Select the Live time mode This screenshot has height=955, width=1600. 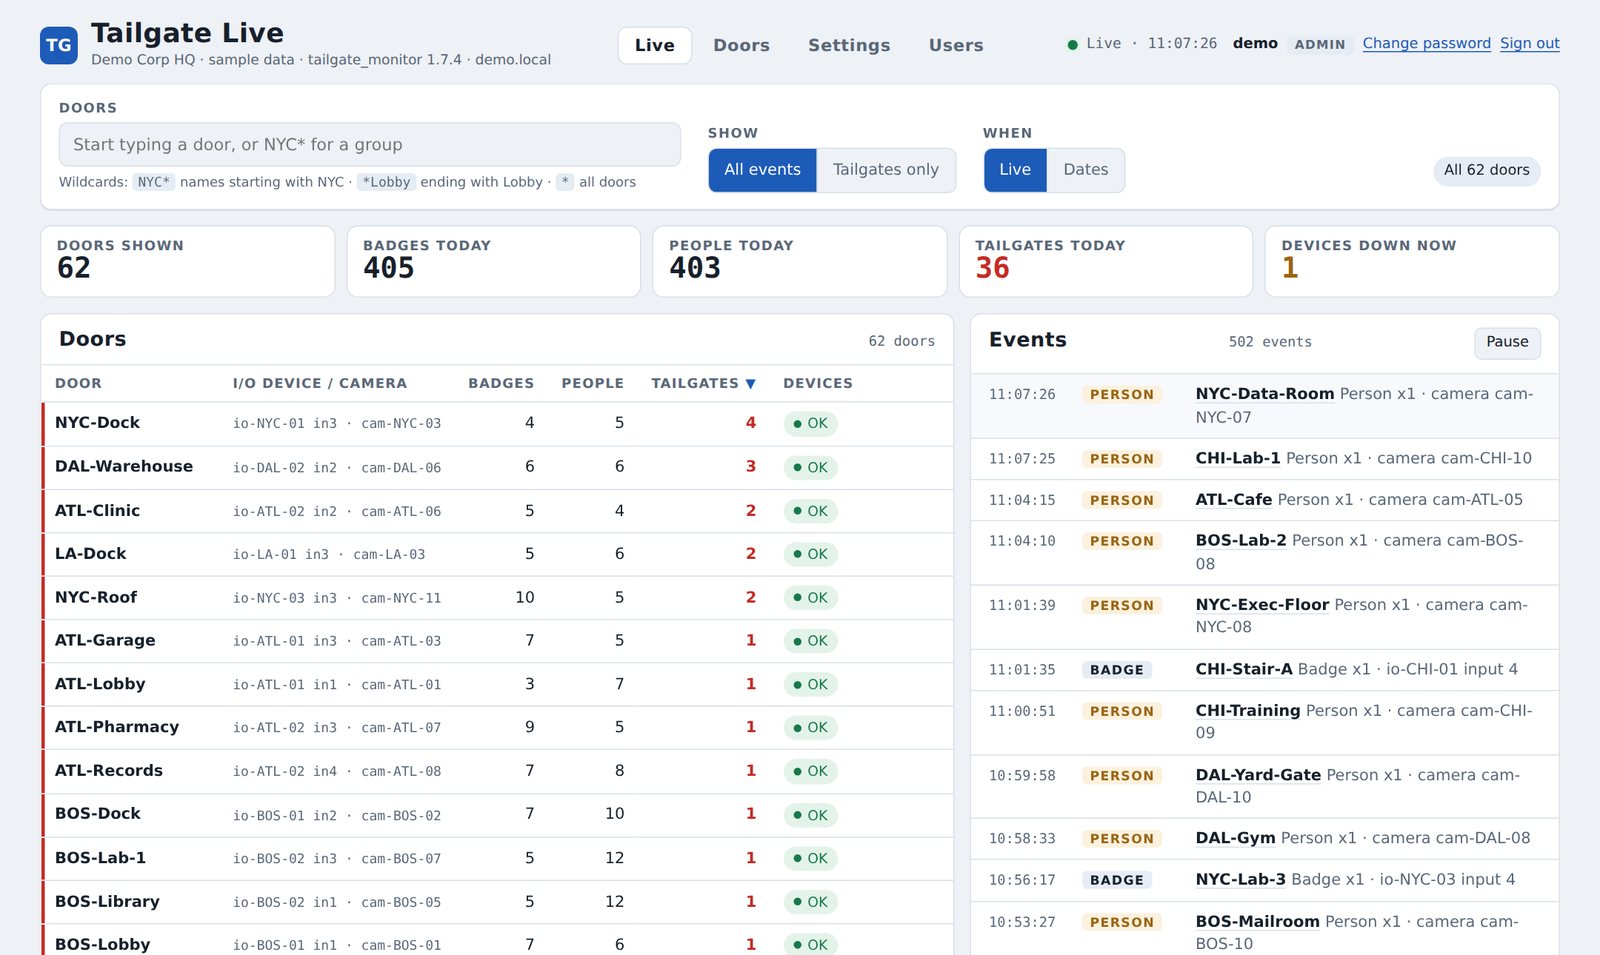pos(1015,170)
